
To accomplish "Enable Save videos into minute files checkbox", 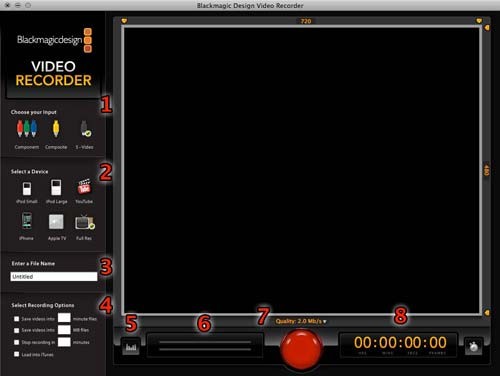I will point(16,319).
